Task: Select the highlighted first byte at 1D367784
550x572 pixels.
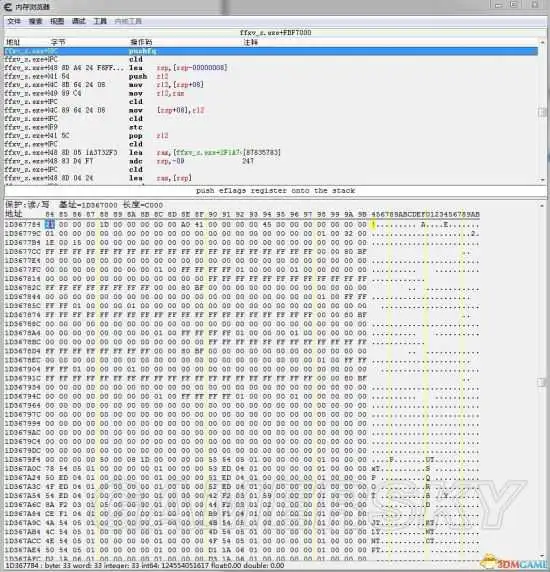Action: pyautogui.click(x=50, y=225)
